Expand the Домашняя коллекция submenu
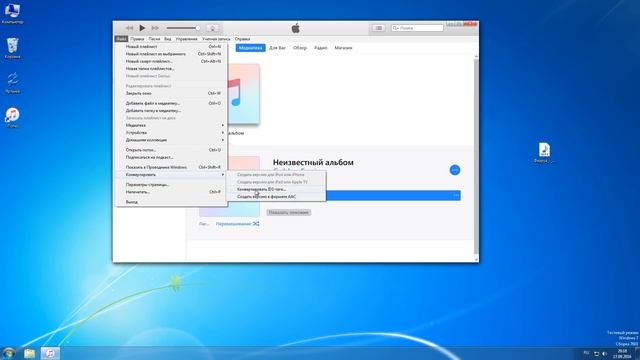Viewport: 640px width, 360px height. point(171,140)
